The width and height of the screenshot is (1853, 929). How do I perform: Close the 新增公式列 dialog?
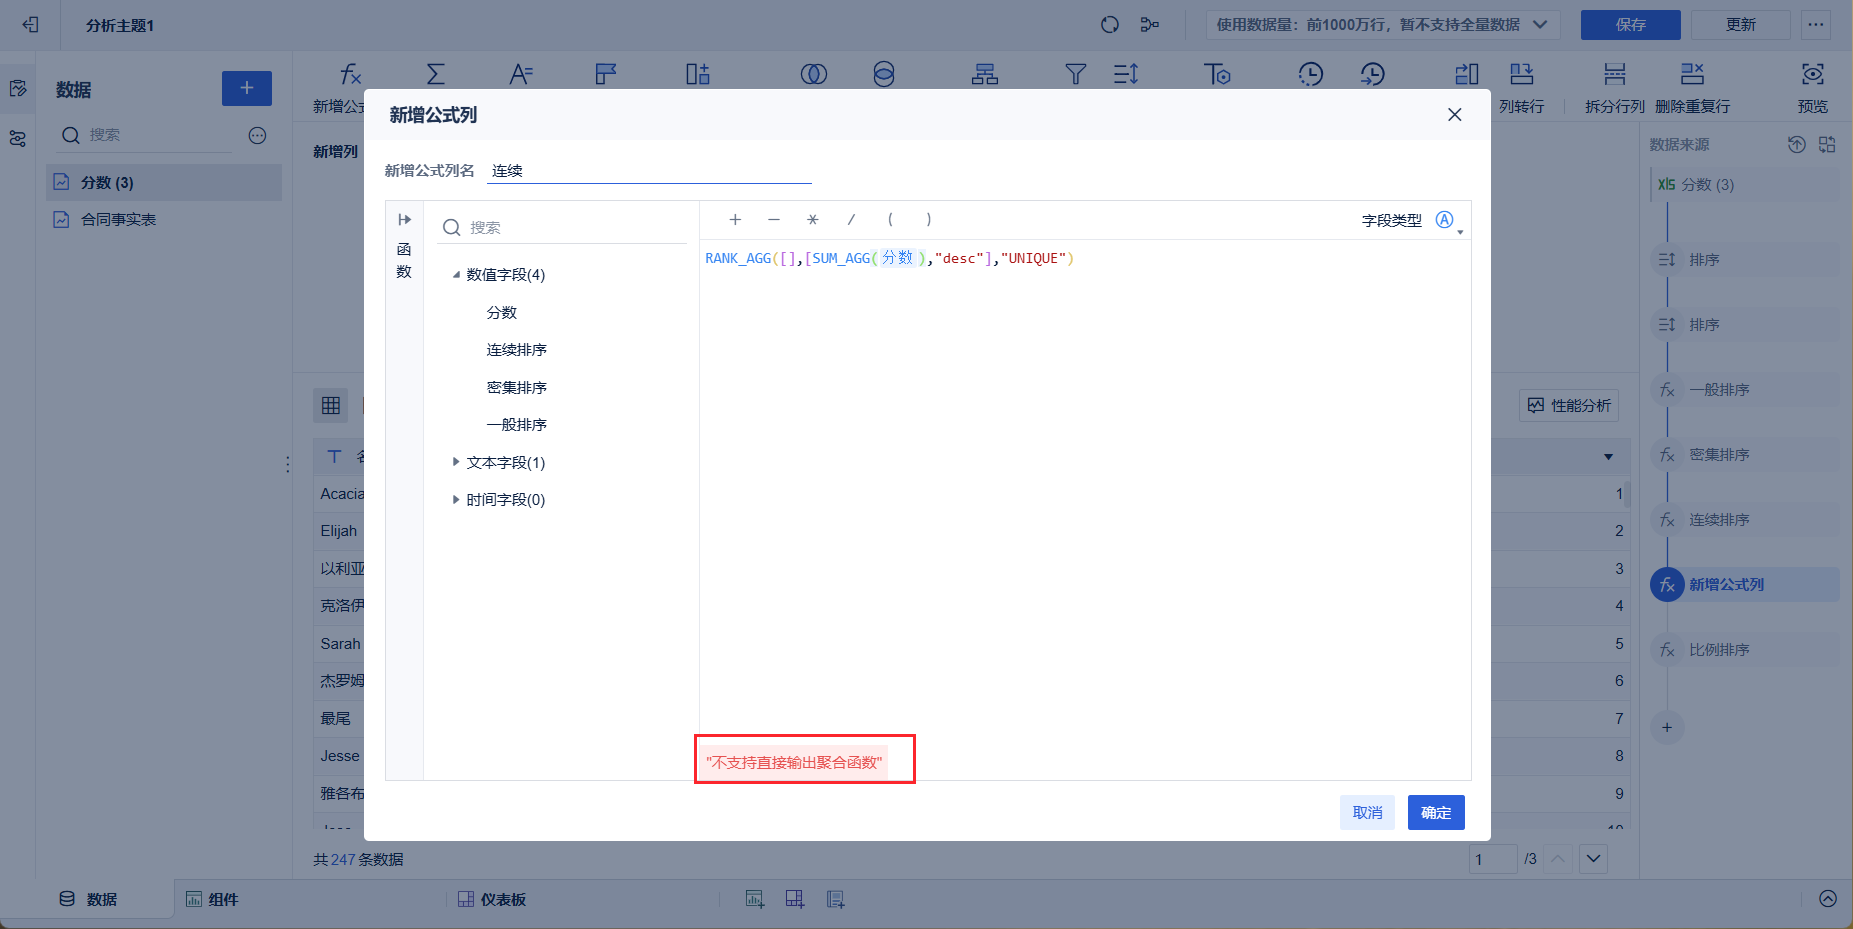1455,115
